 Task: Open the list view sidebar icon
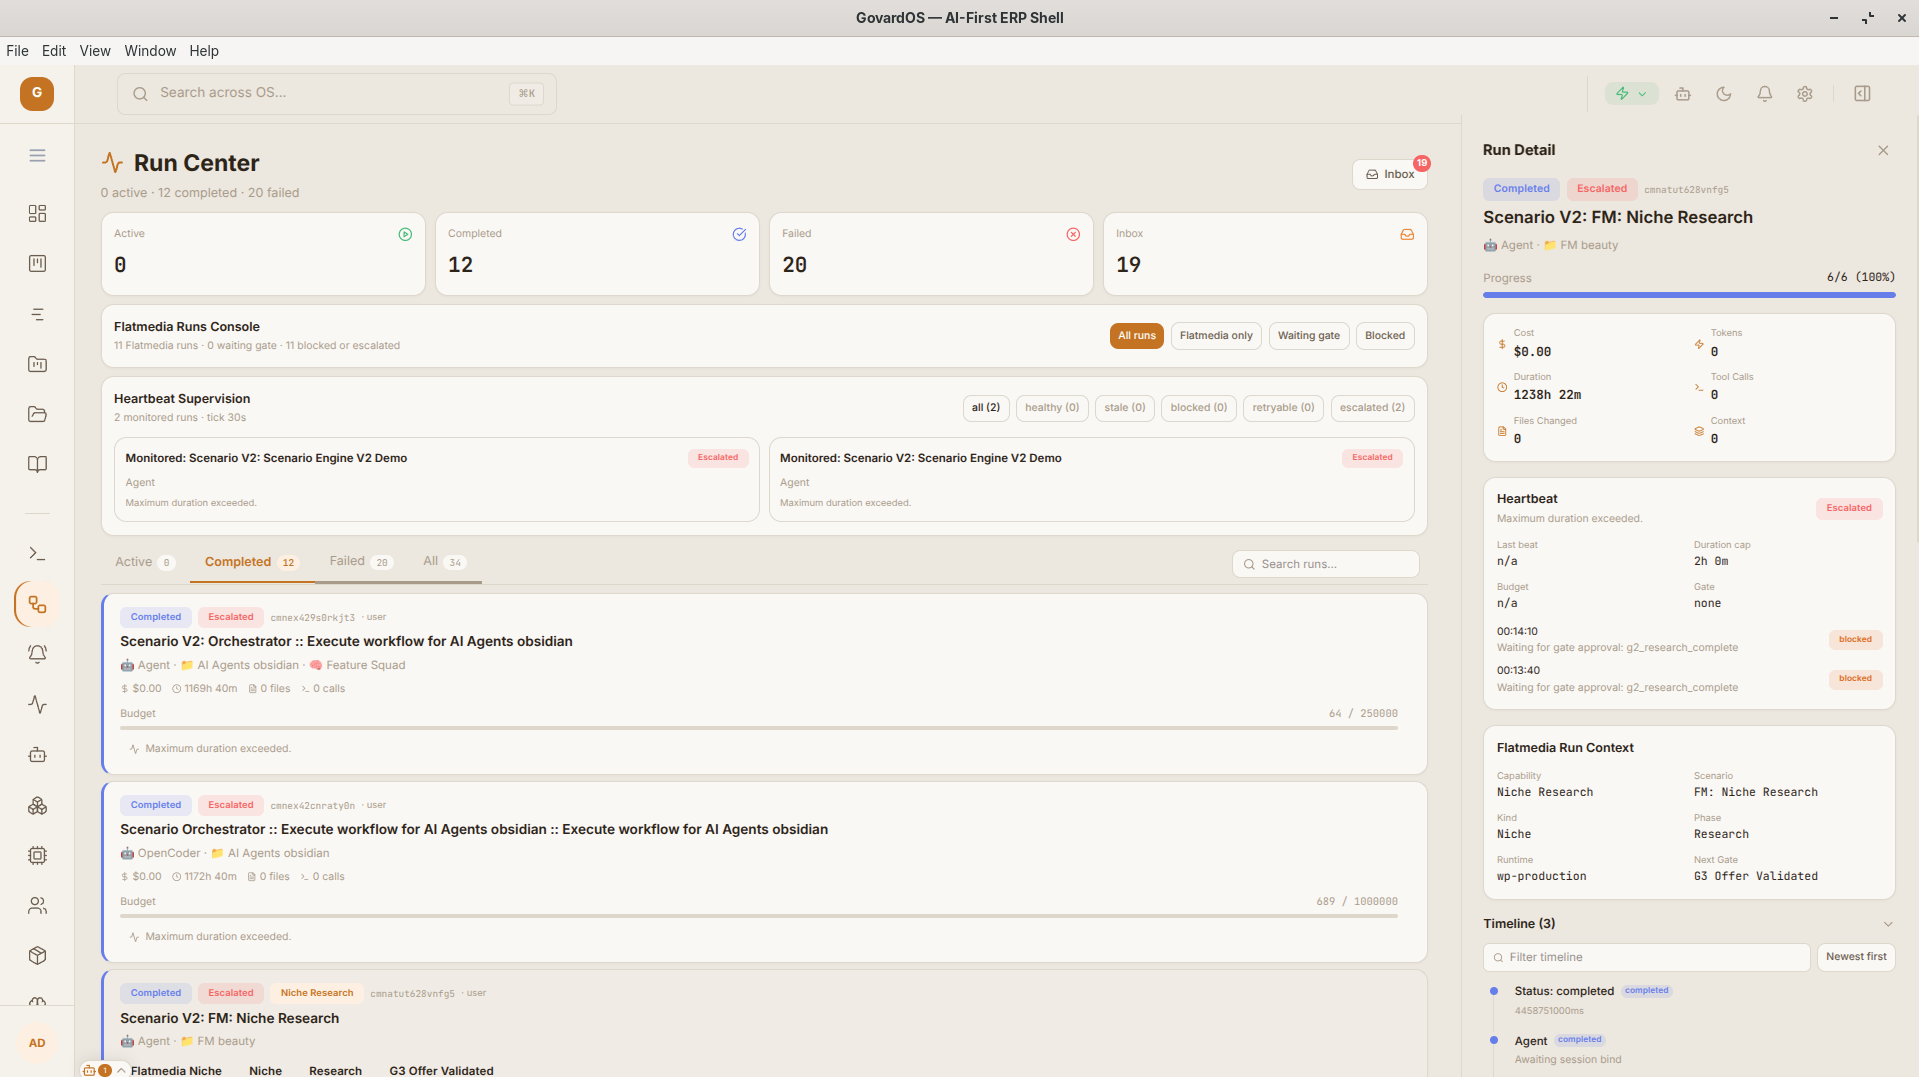tap(37, 314)
